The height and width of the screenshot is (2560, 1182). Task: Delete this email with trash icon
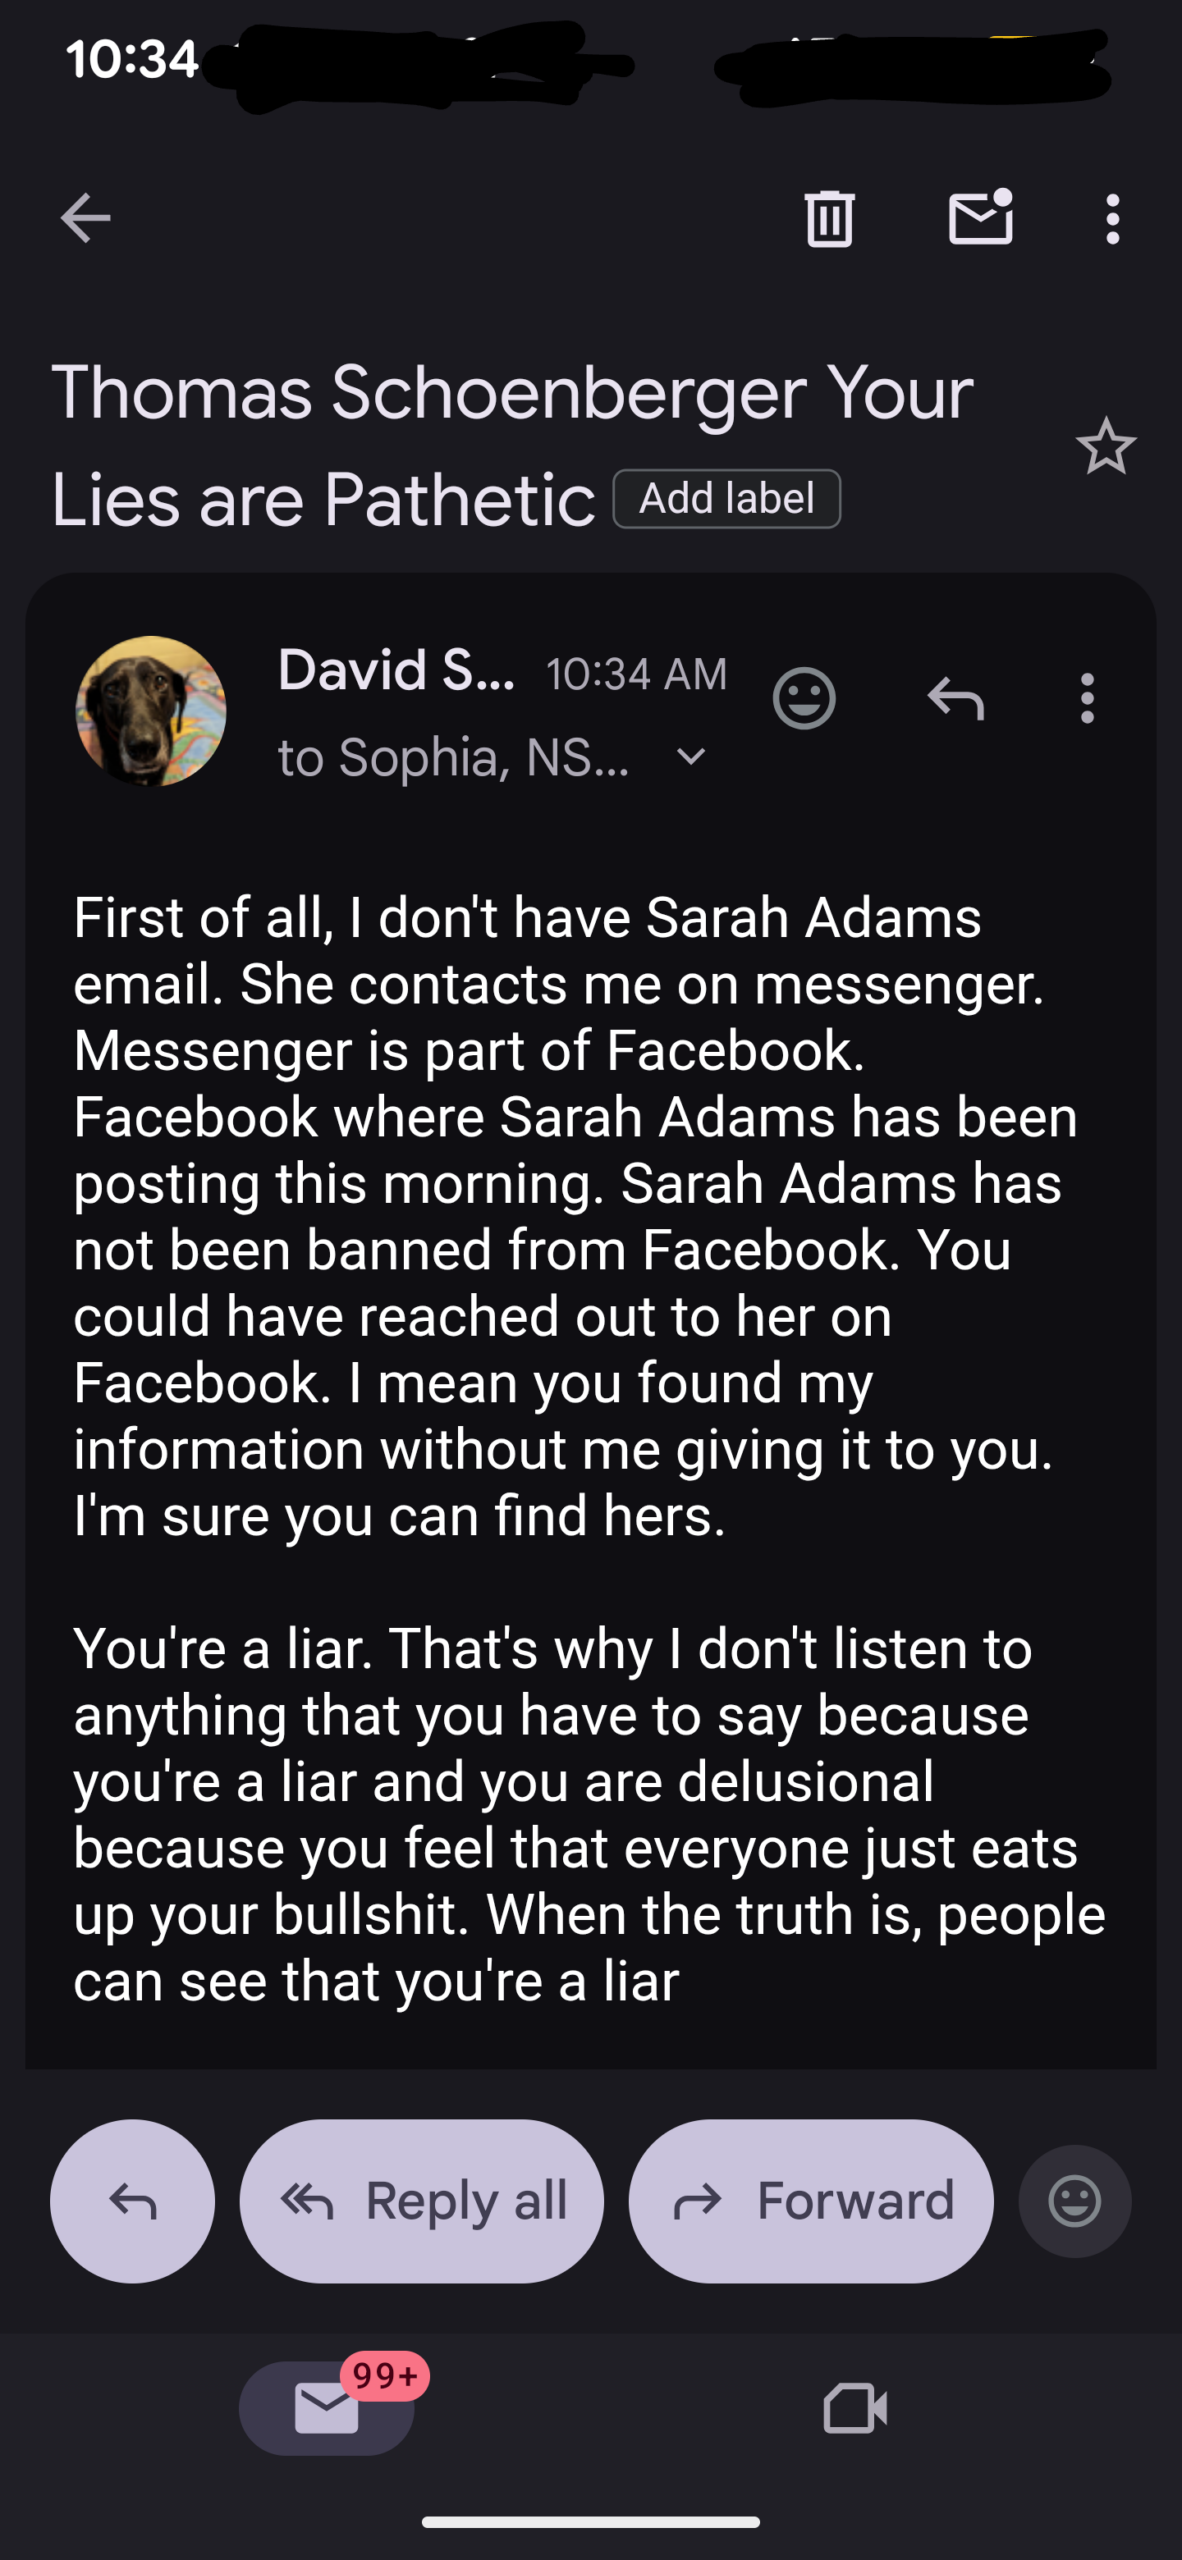(x=829, y=218)
